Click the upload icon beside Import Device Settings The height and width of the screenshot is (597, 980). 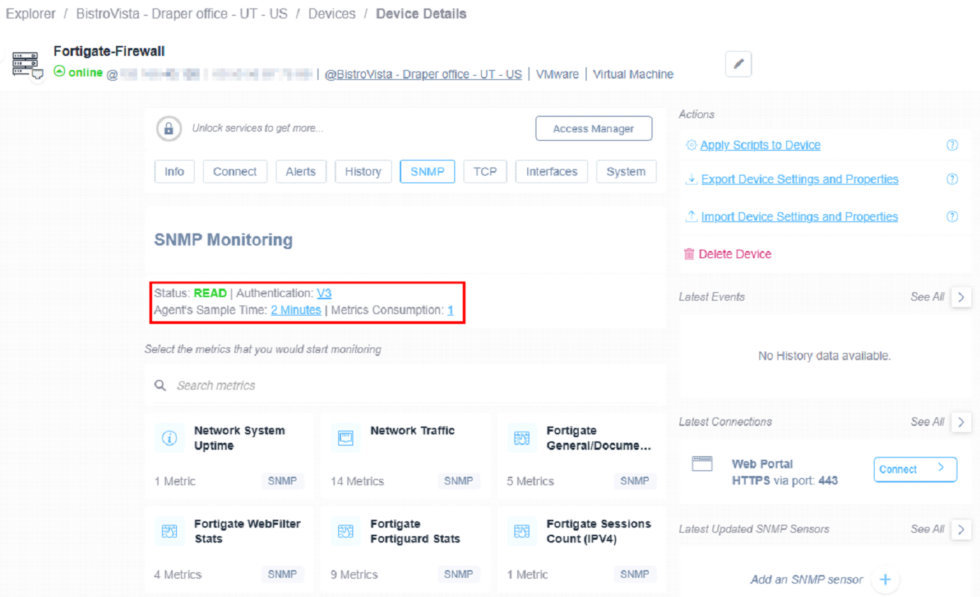pos(691,216)
